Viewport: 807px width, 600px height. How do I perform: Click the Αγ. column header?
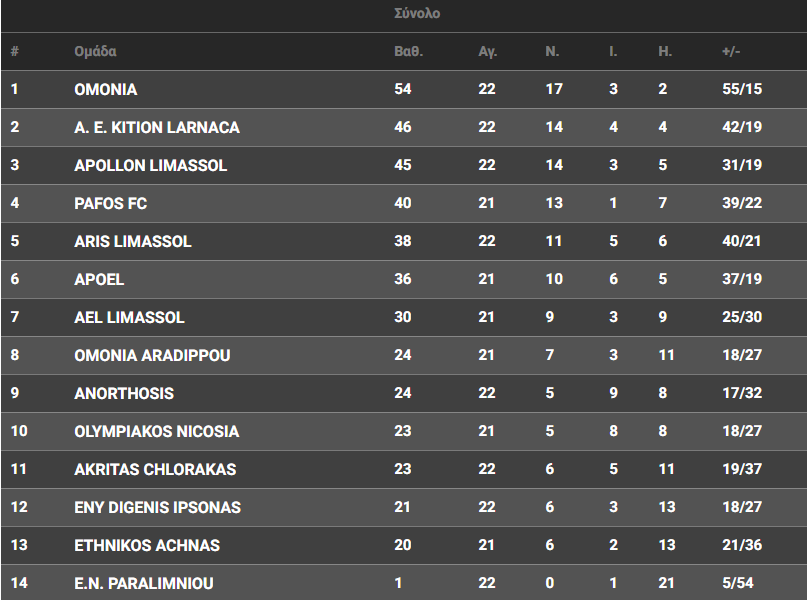pyautogui.click(x=487, y=52)
